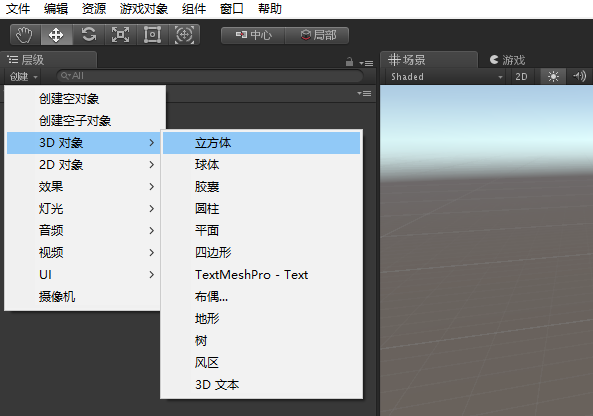Image resolution: width=593 pixels, height=416 pixels.
Task: Select the Rect Transform tool
Action: (152, 35)
